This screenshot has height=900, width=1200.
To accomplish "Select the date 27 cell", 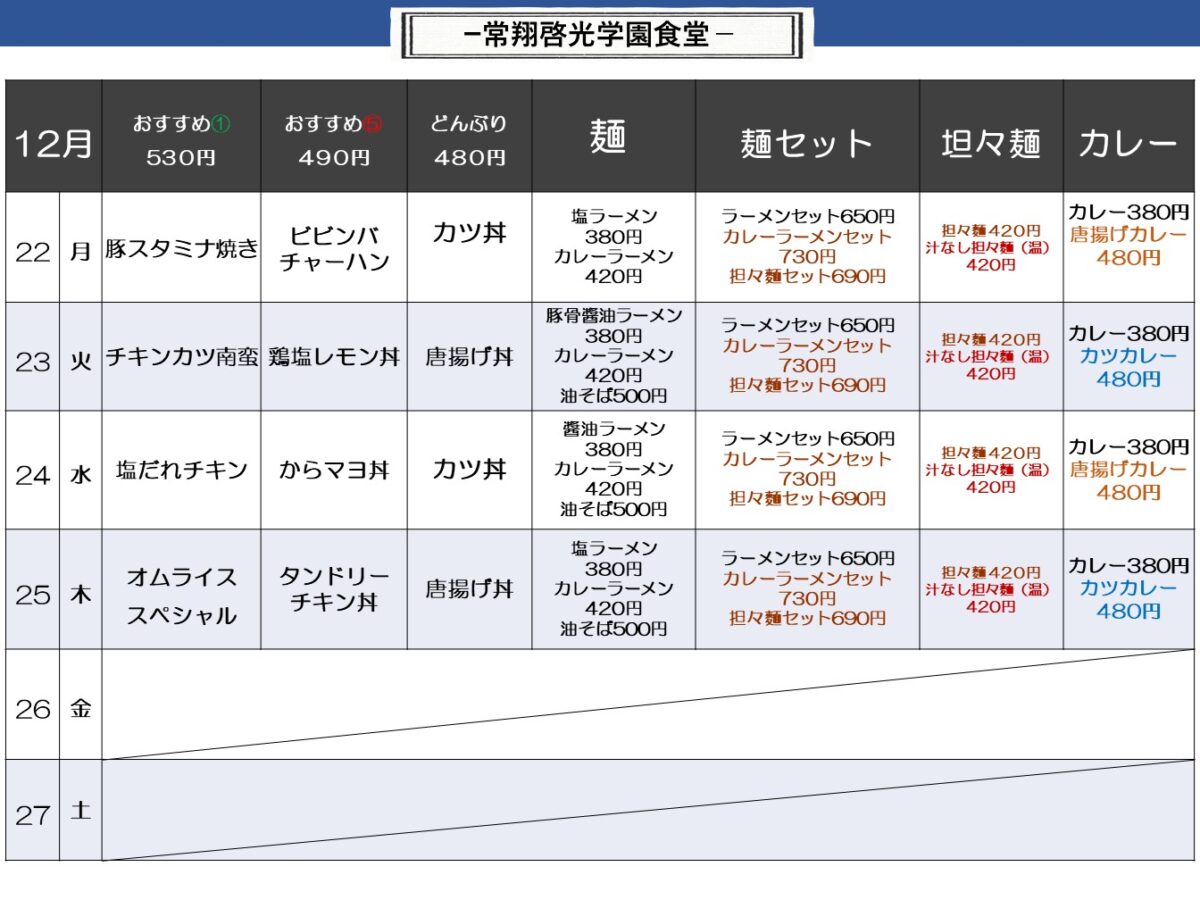I will [32, 814].
